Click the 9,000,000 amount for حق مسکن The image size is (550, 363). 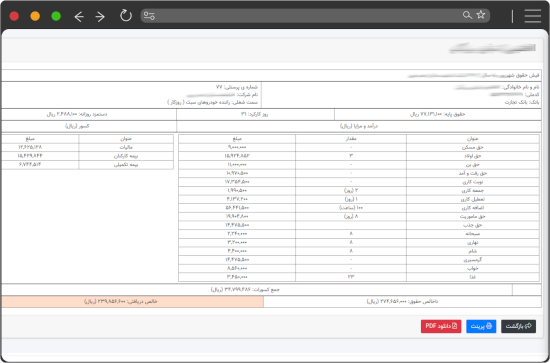(237, 147)
